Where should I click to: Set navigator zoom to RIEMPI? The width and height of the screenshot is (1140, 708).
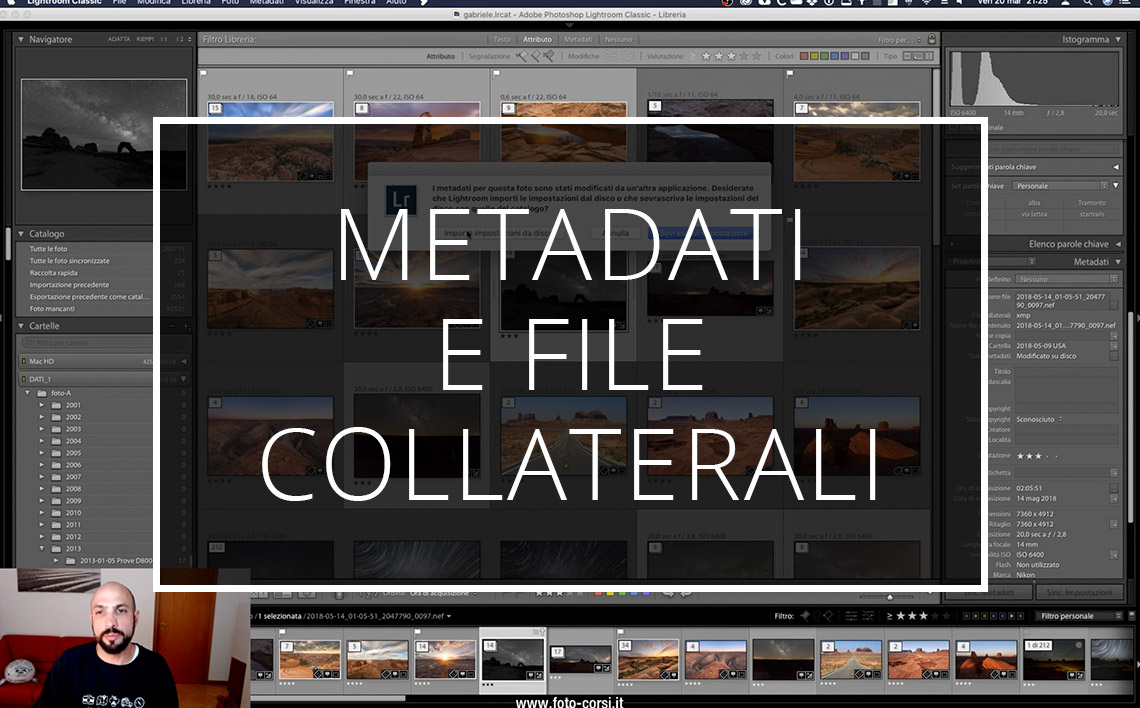click(x=145, y=39)
